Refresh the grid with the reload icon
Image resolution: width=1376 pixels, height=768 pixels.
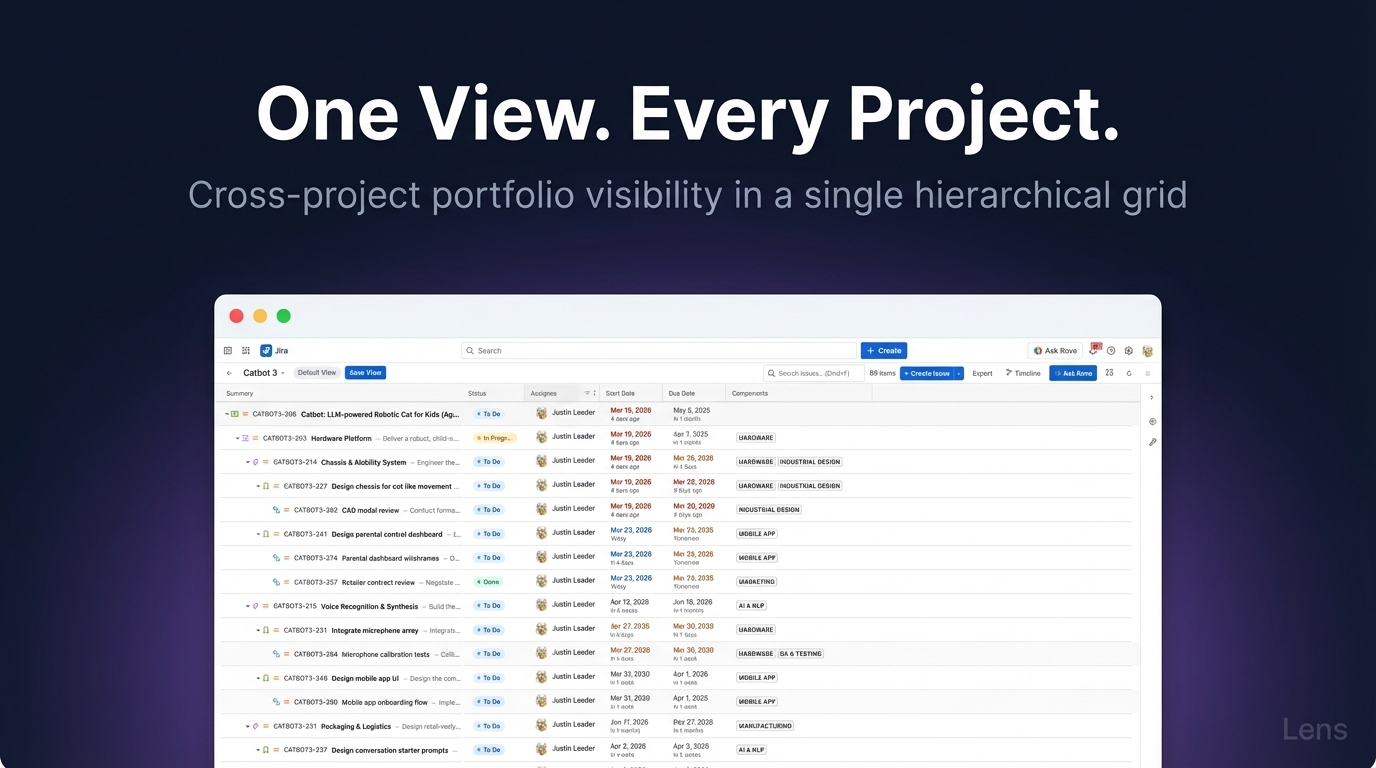pyautogui.click(x=1129, y=373)
